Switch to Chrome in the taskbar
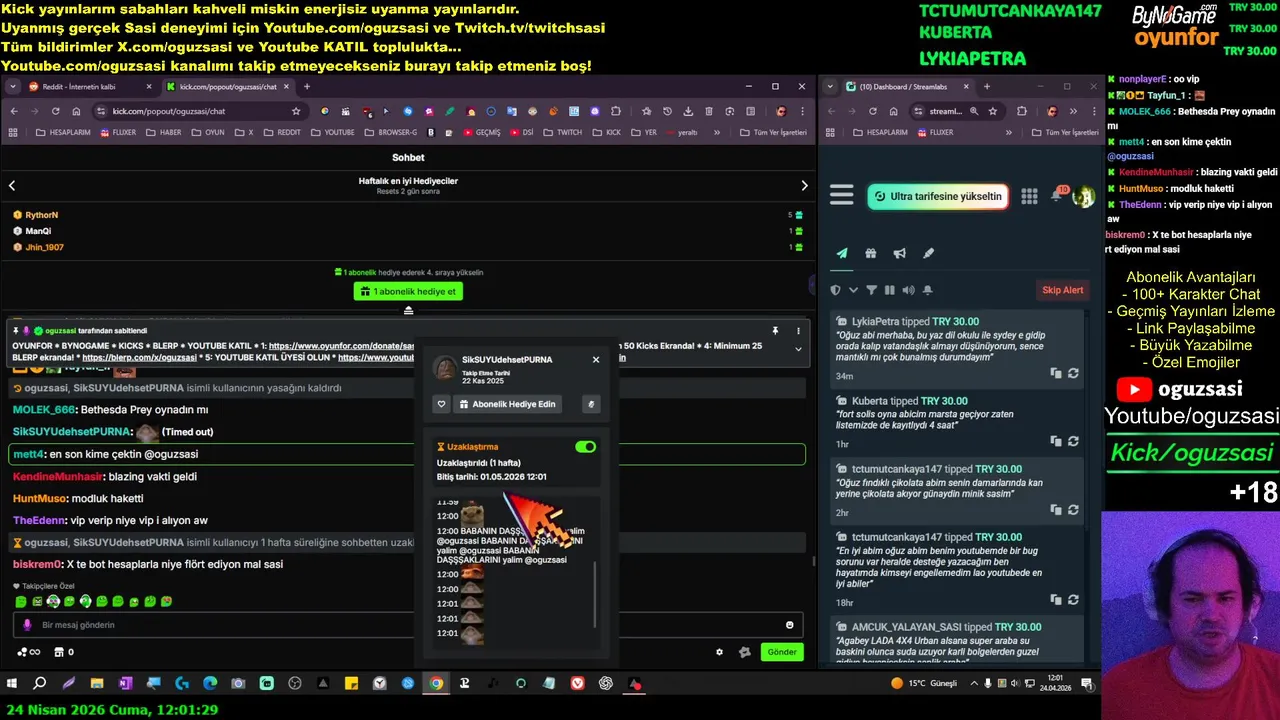1280x720 pixels. [x=436, y=684]
